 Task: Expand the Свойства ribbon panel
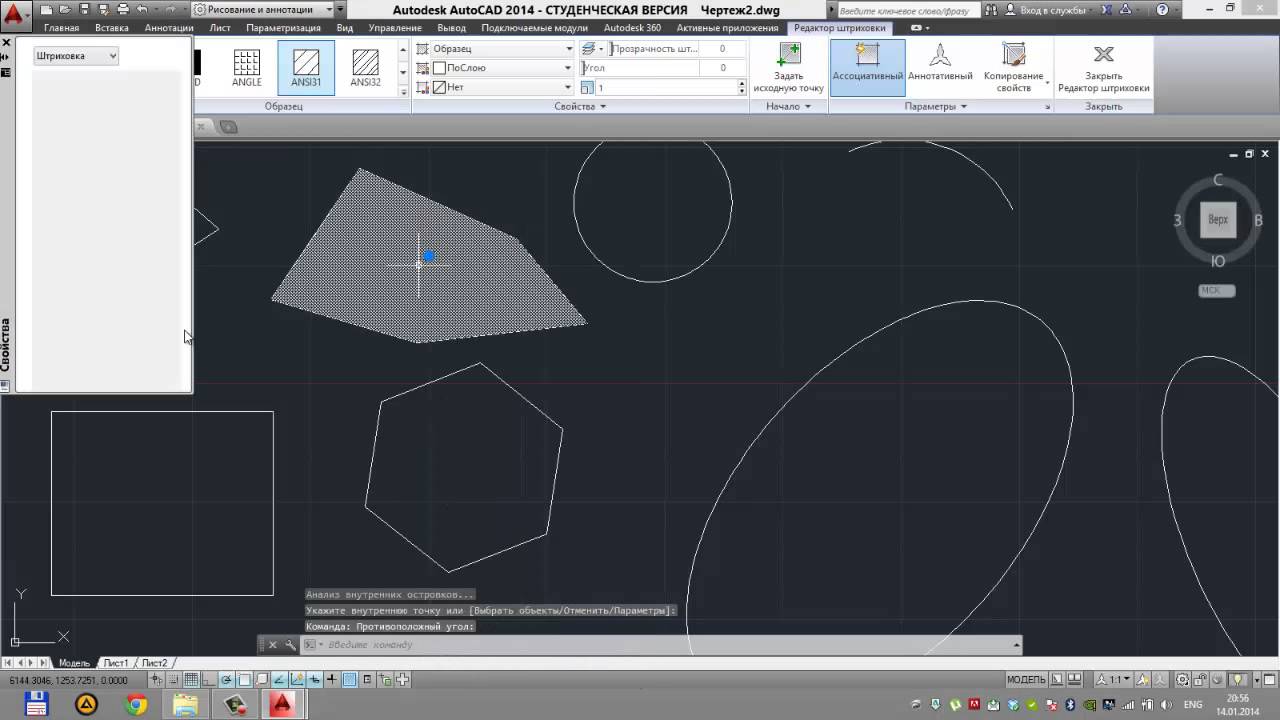click(x=580, y=106)
